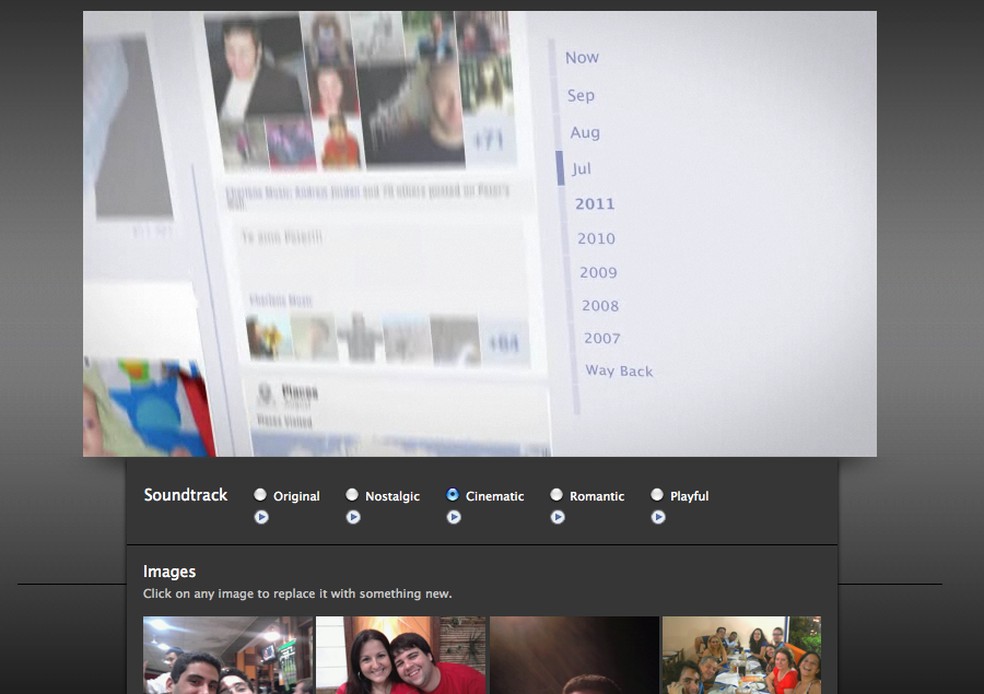984x694 pixels.
Task: Open the Way Back timeline section
Action: point(618,370)
